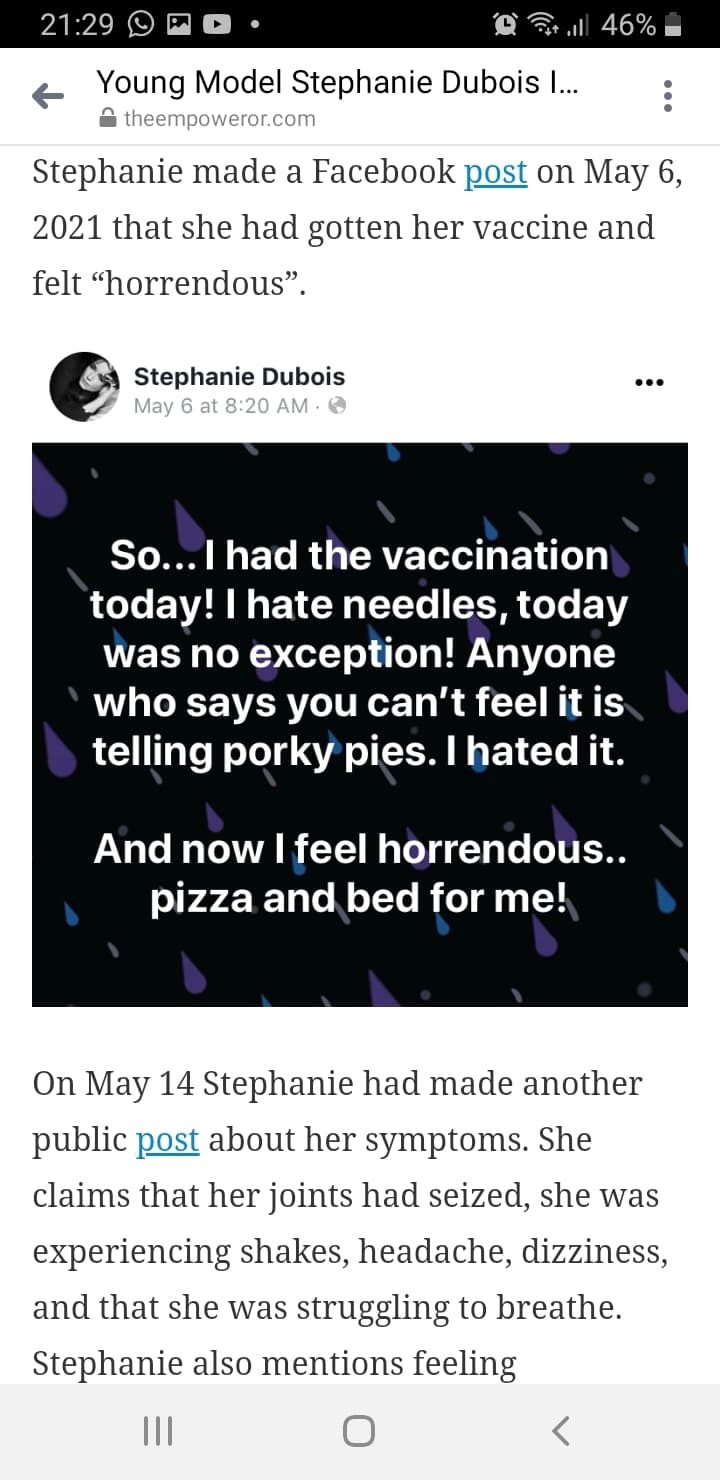Open the recent apps navigation button

(158, 1431)
